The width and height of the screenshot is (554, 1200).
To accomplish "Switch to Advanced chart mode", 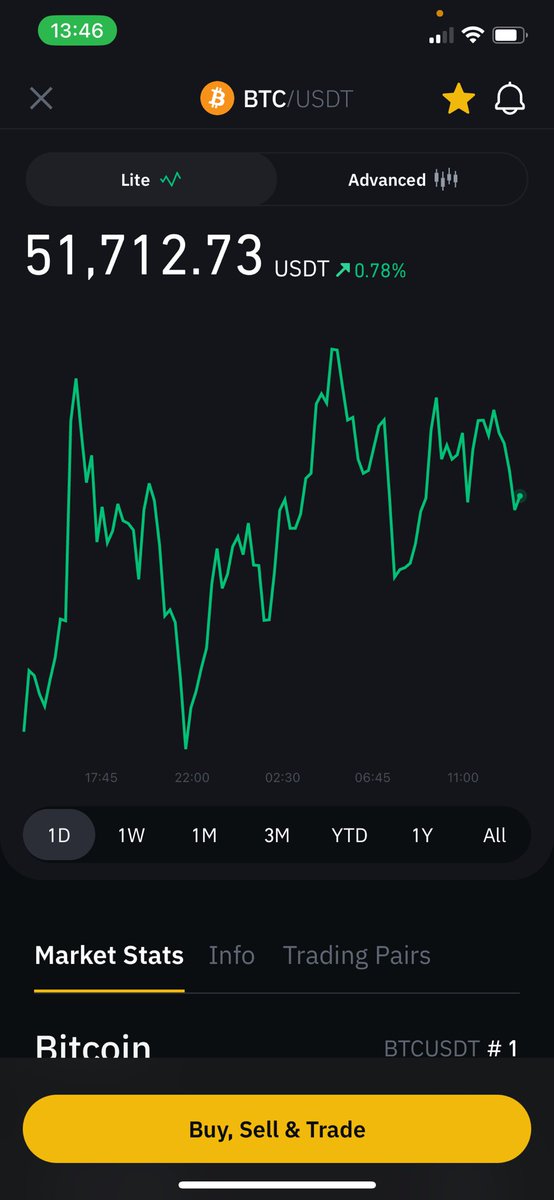I will click(x=402, y=180).
